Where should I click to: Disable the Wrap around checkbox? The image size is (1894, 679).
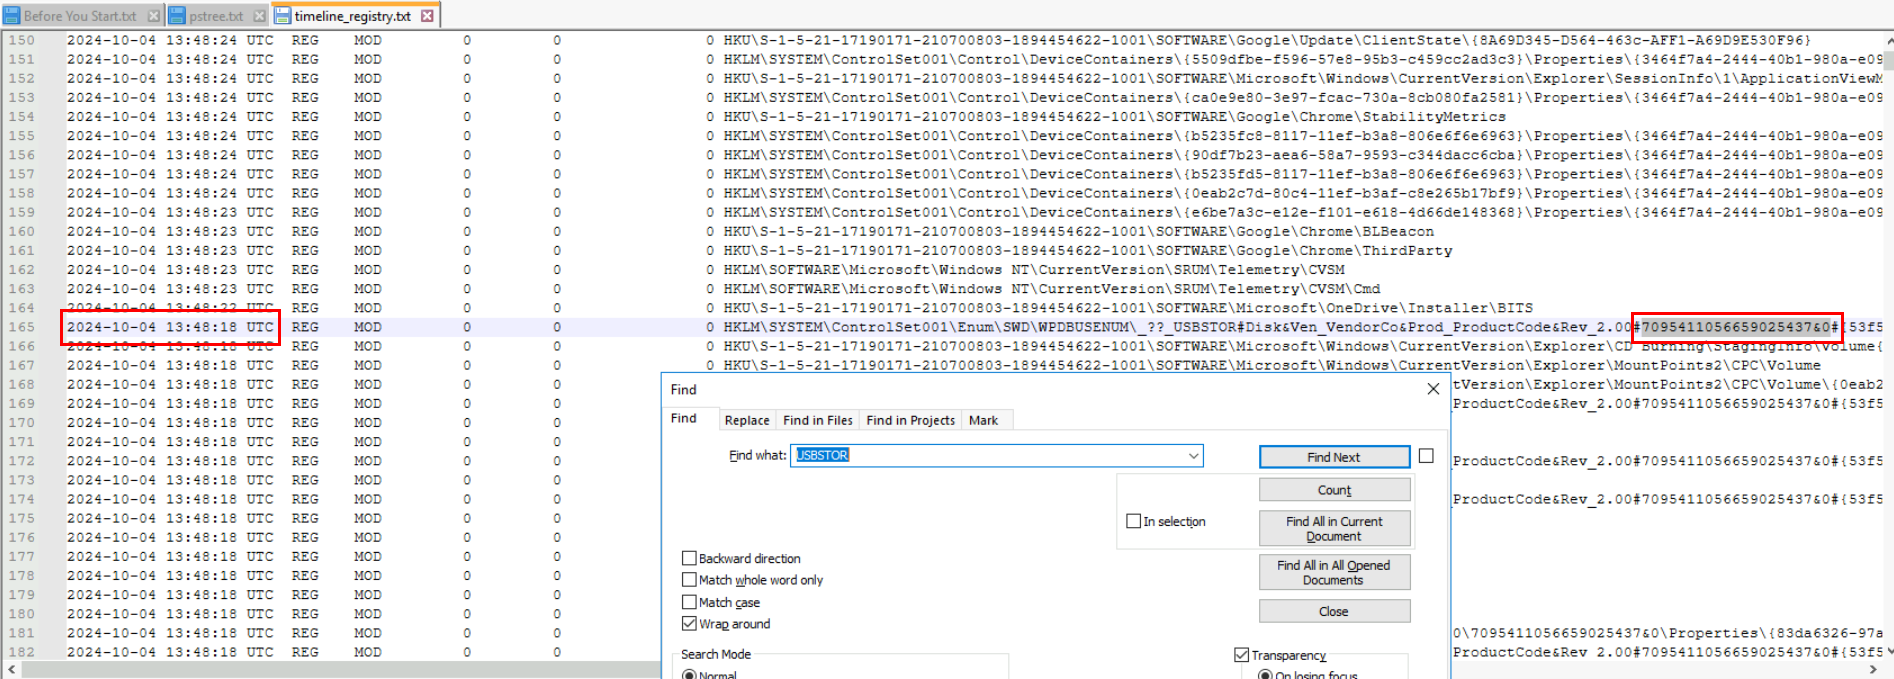689,624
